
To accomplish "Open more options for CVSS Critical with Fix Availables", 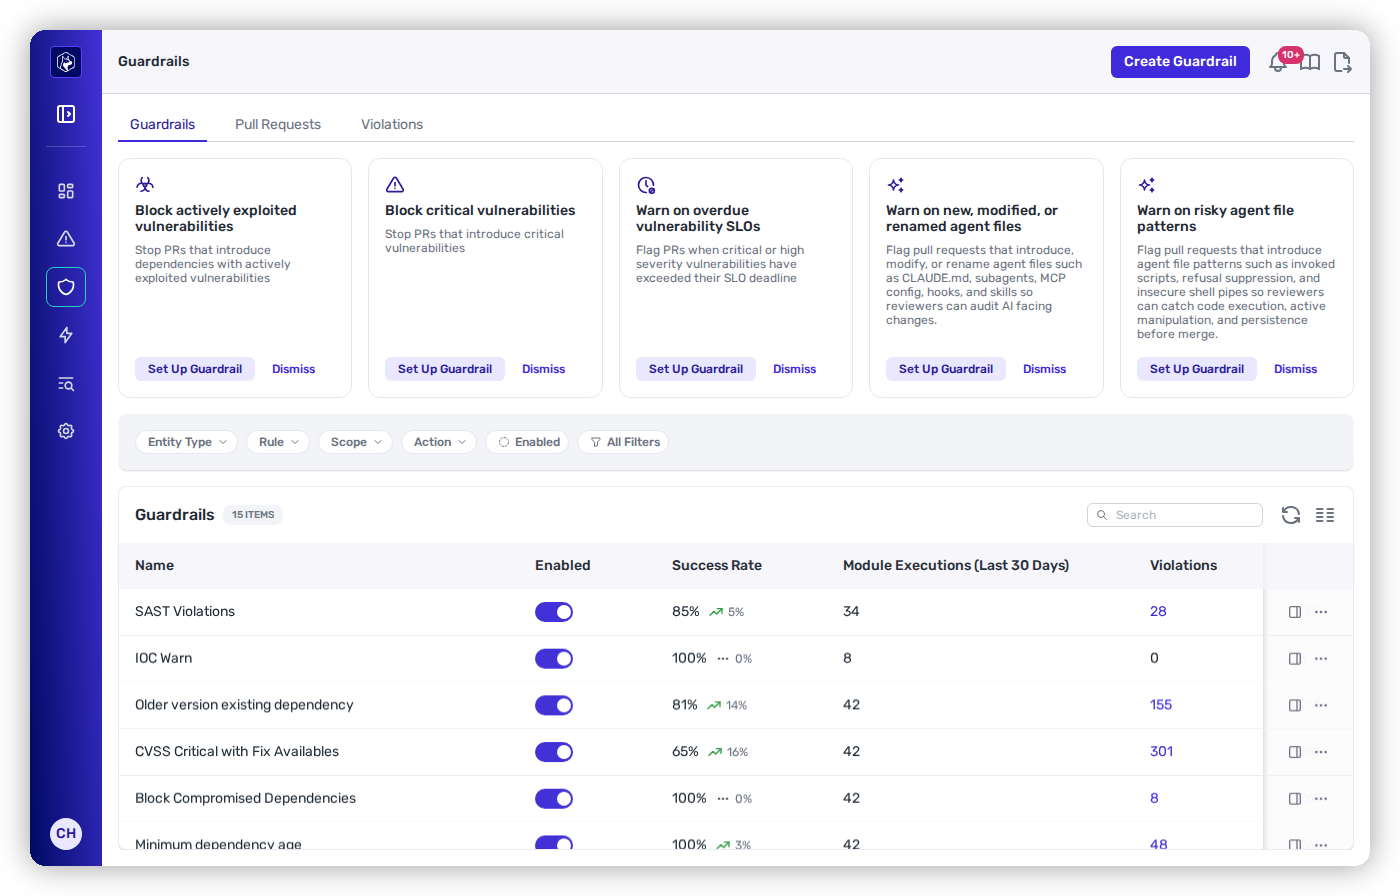I will [x=1321, y=752].
